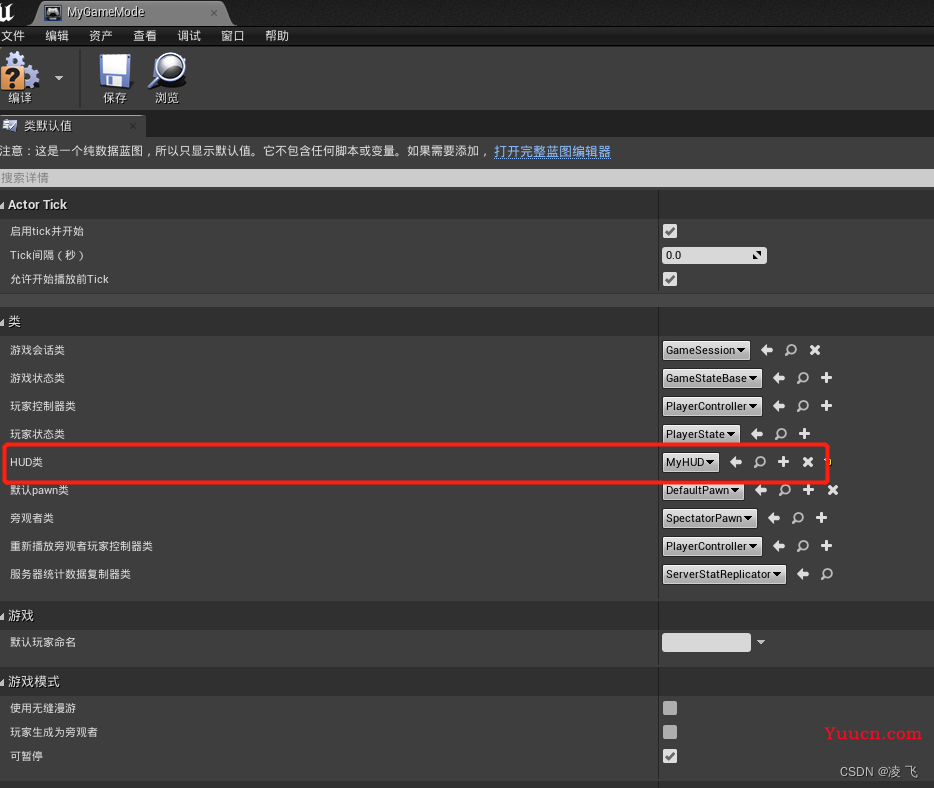This screenshot has width=934, height=788.
Task: Open the SpectatorPawn class dropdown
Action: (709, 518)
